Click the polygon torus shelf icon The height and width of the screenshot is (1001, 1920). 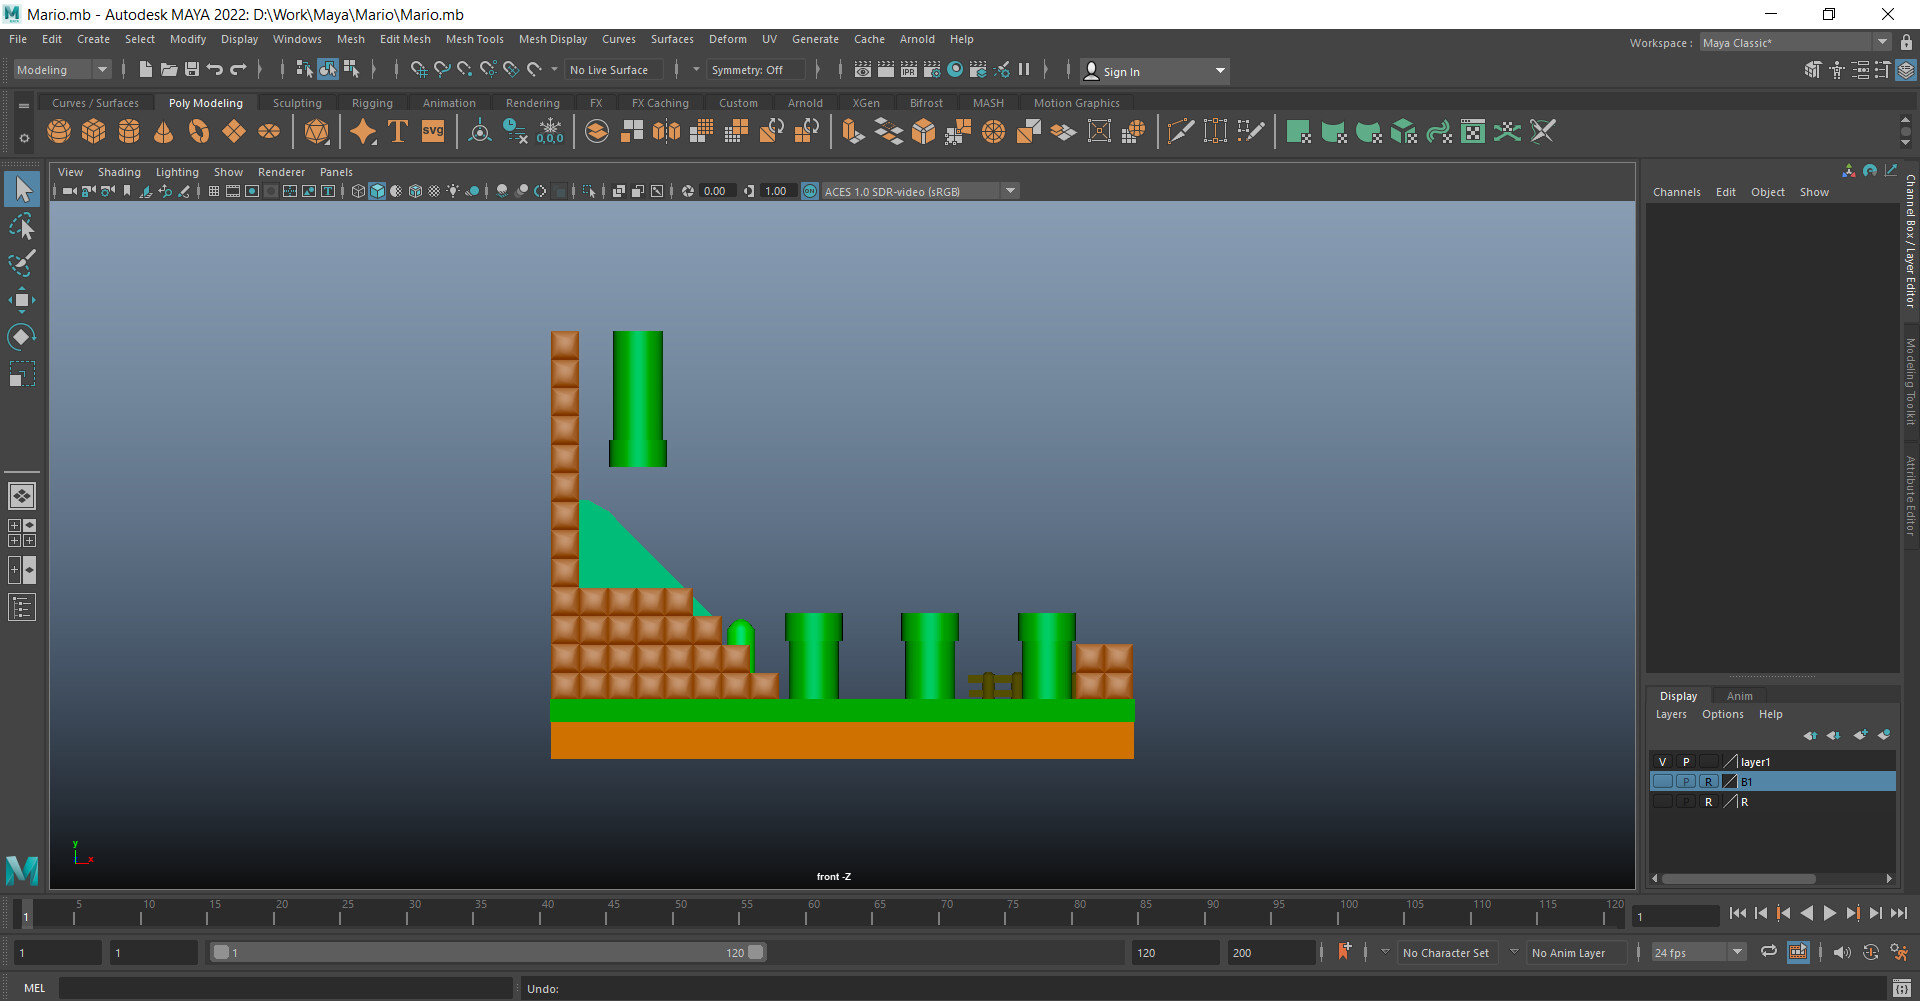click(x=199, y=132)
